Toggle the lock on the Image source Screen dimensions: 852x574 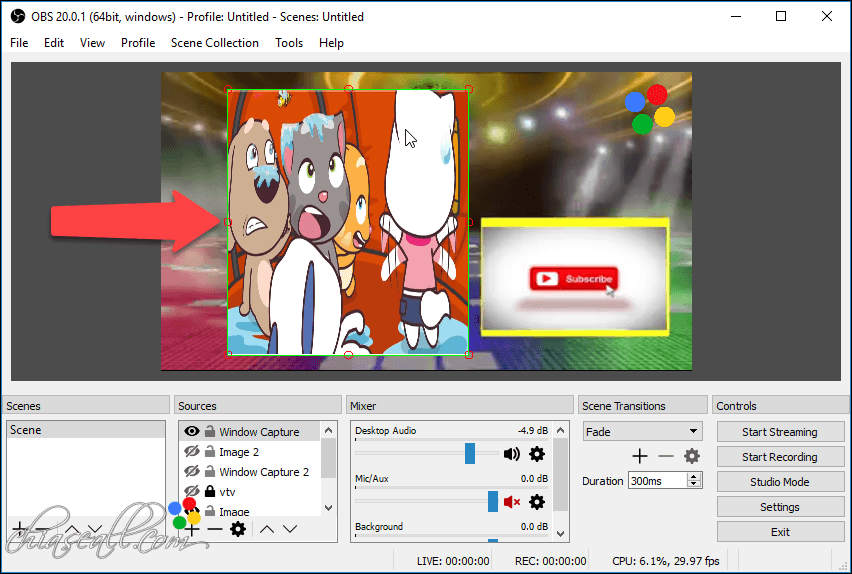210,511
